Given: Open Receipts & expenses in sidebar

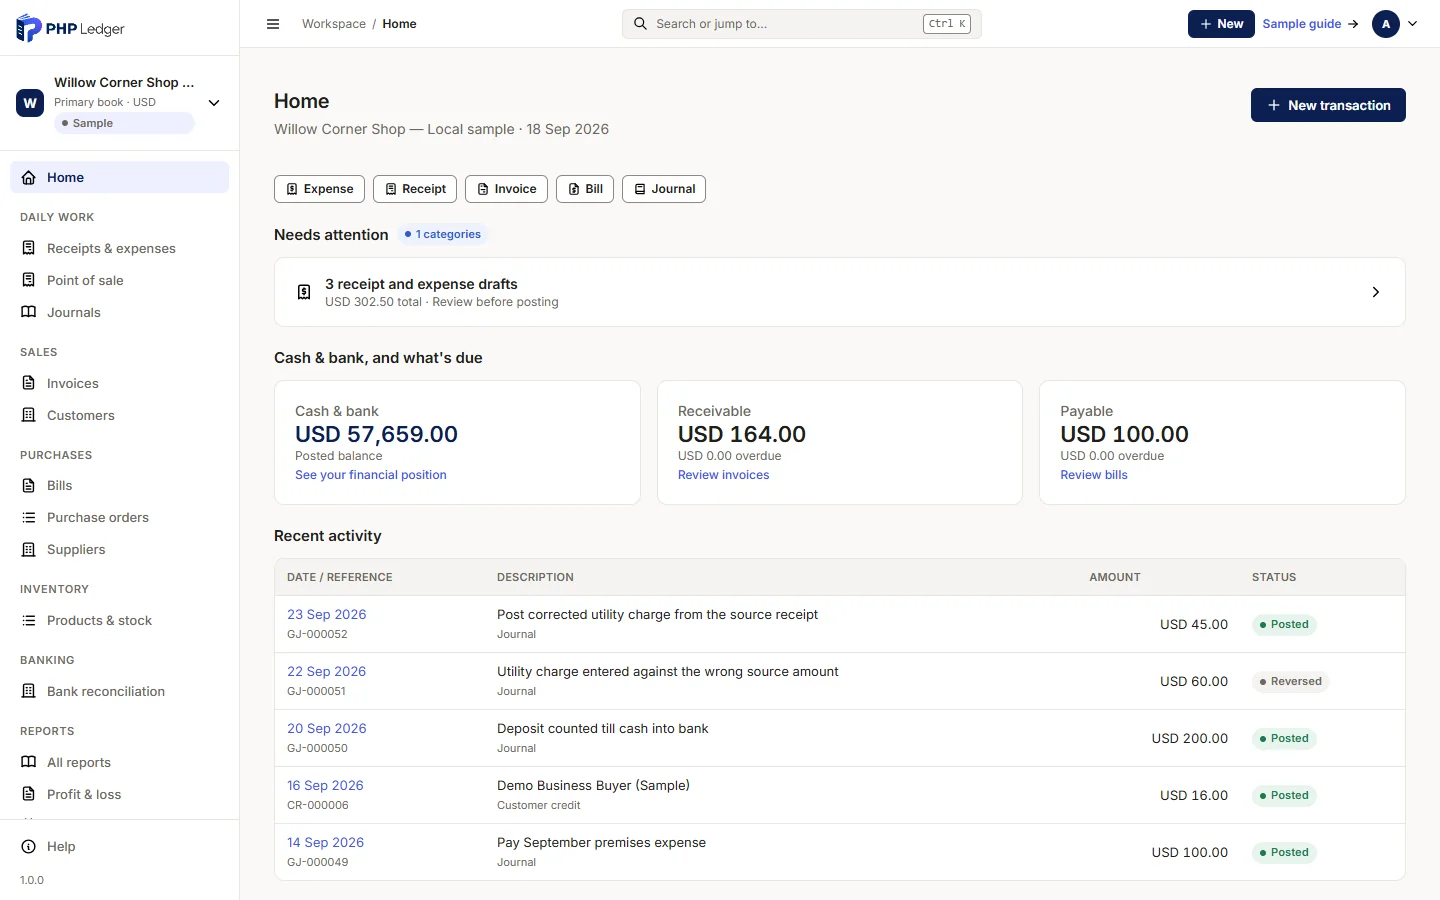Looking at the screenshot, I should pyautogui.click(x=120, y=248).
